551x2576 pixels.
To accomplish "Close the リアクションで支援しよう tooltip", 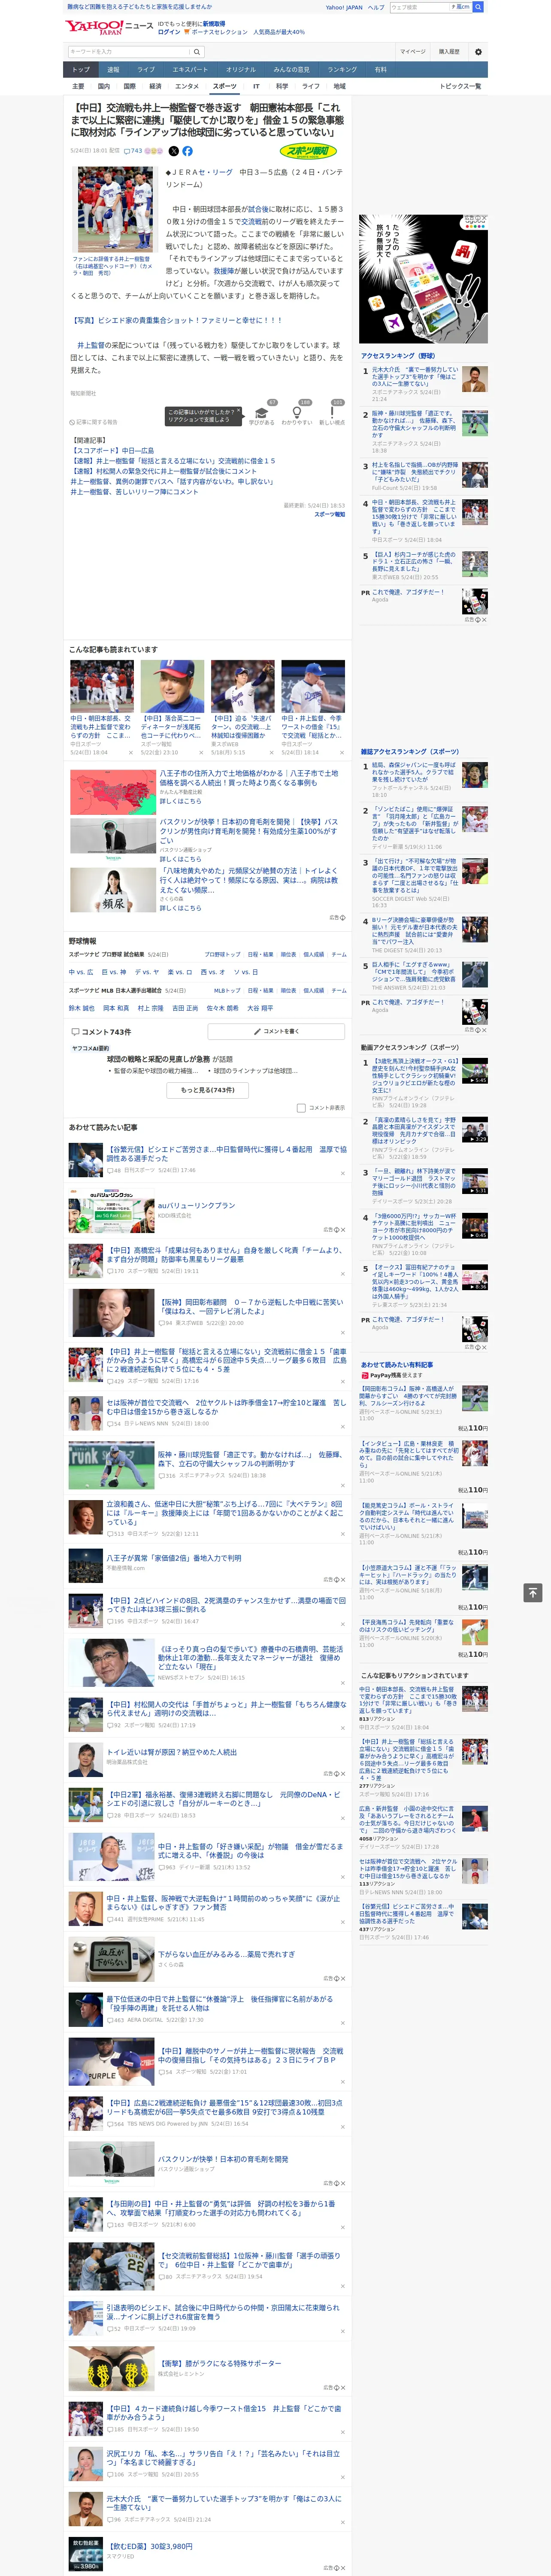I will 238,411.
